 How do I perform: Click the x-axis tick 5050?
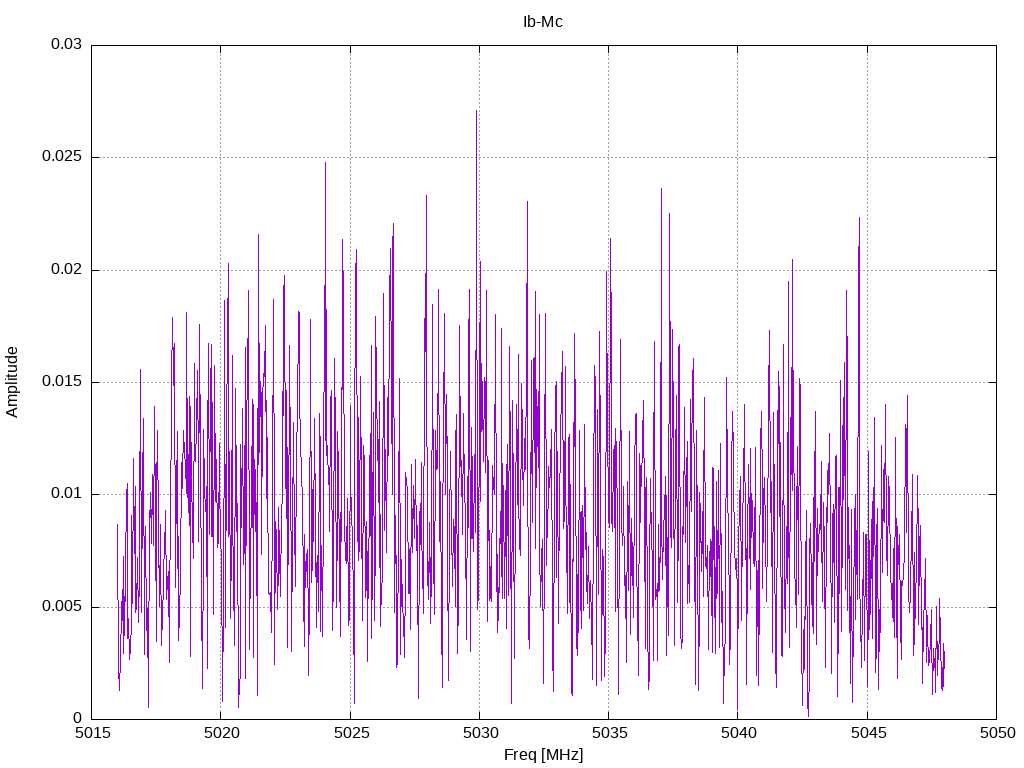click(997, 733)
